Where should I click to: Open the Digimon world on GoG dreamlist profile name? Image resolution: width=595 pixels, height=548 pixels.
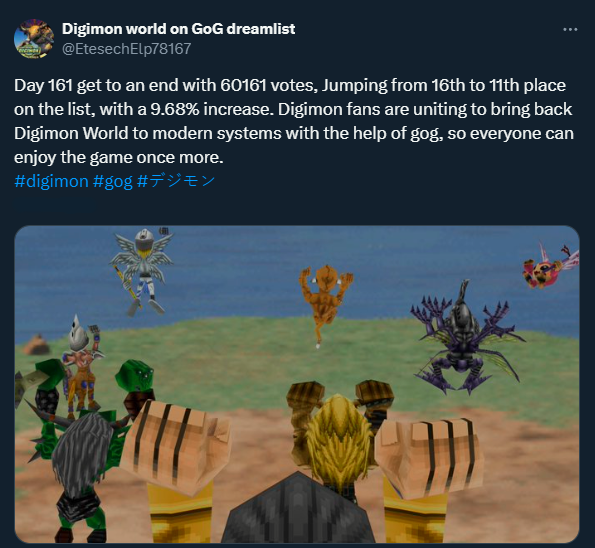tap(178, 29)
